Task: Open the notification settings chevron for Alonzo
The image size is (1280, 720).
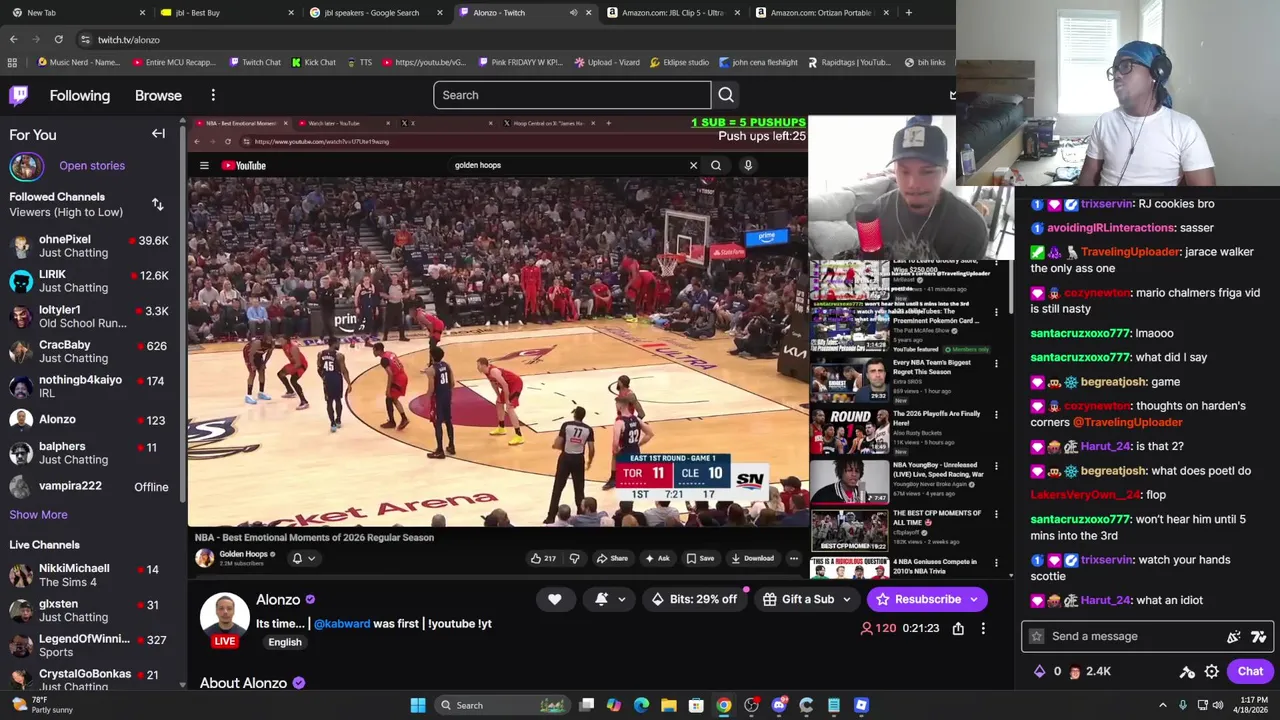Action: tap(622, 599)
